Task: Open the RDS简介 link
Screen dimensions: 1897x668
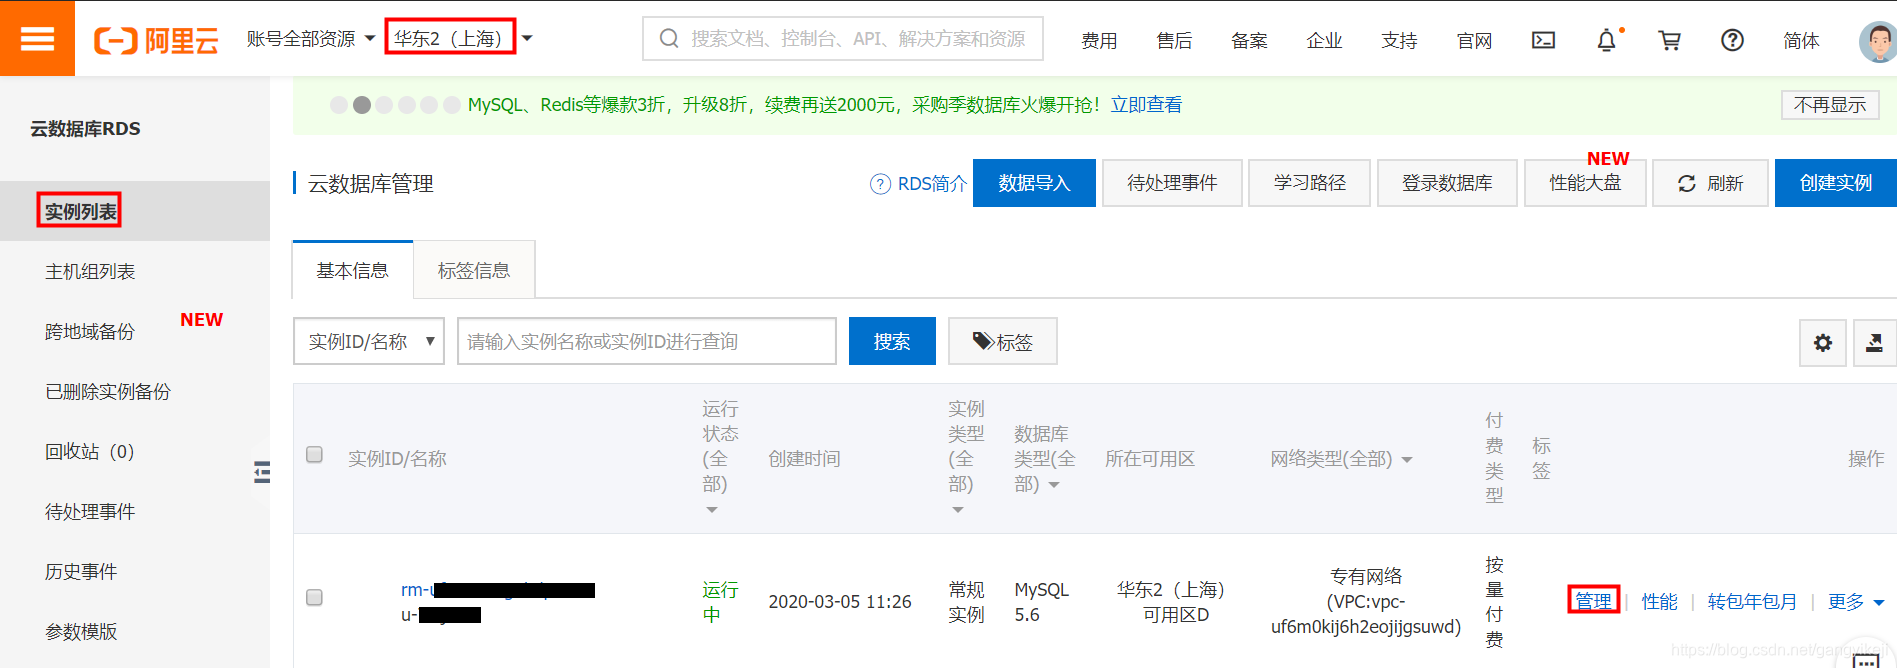Action: click(x=932, y=184)
